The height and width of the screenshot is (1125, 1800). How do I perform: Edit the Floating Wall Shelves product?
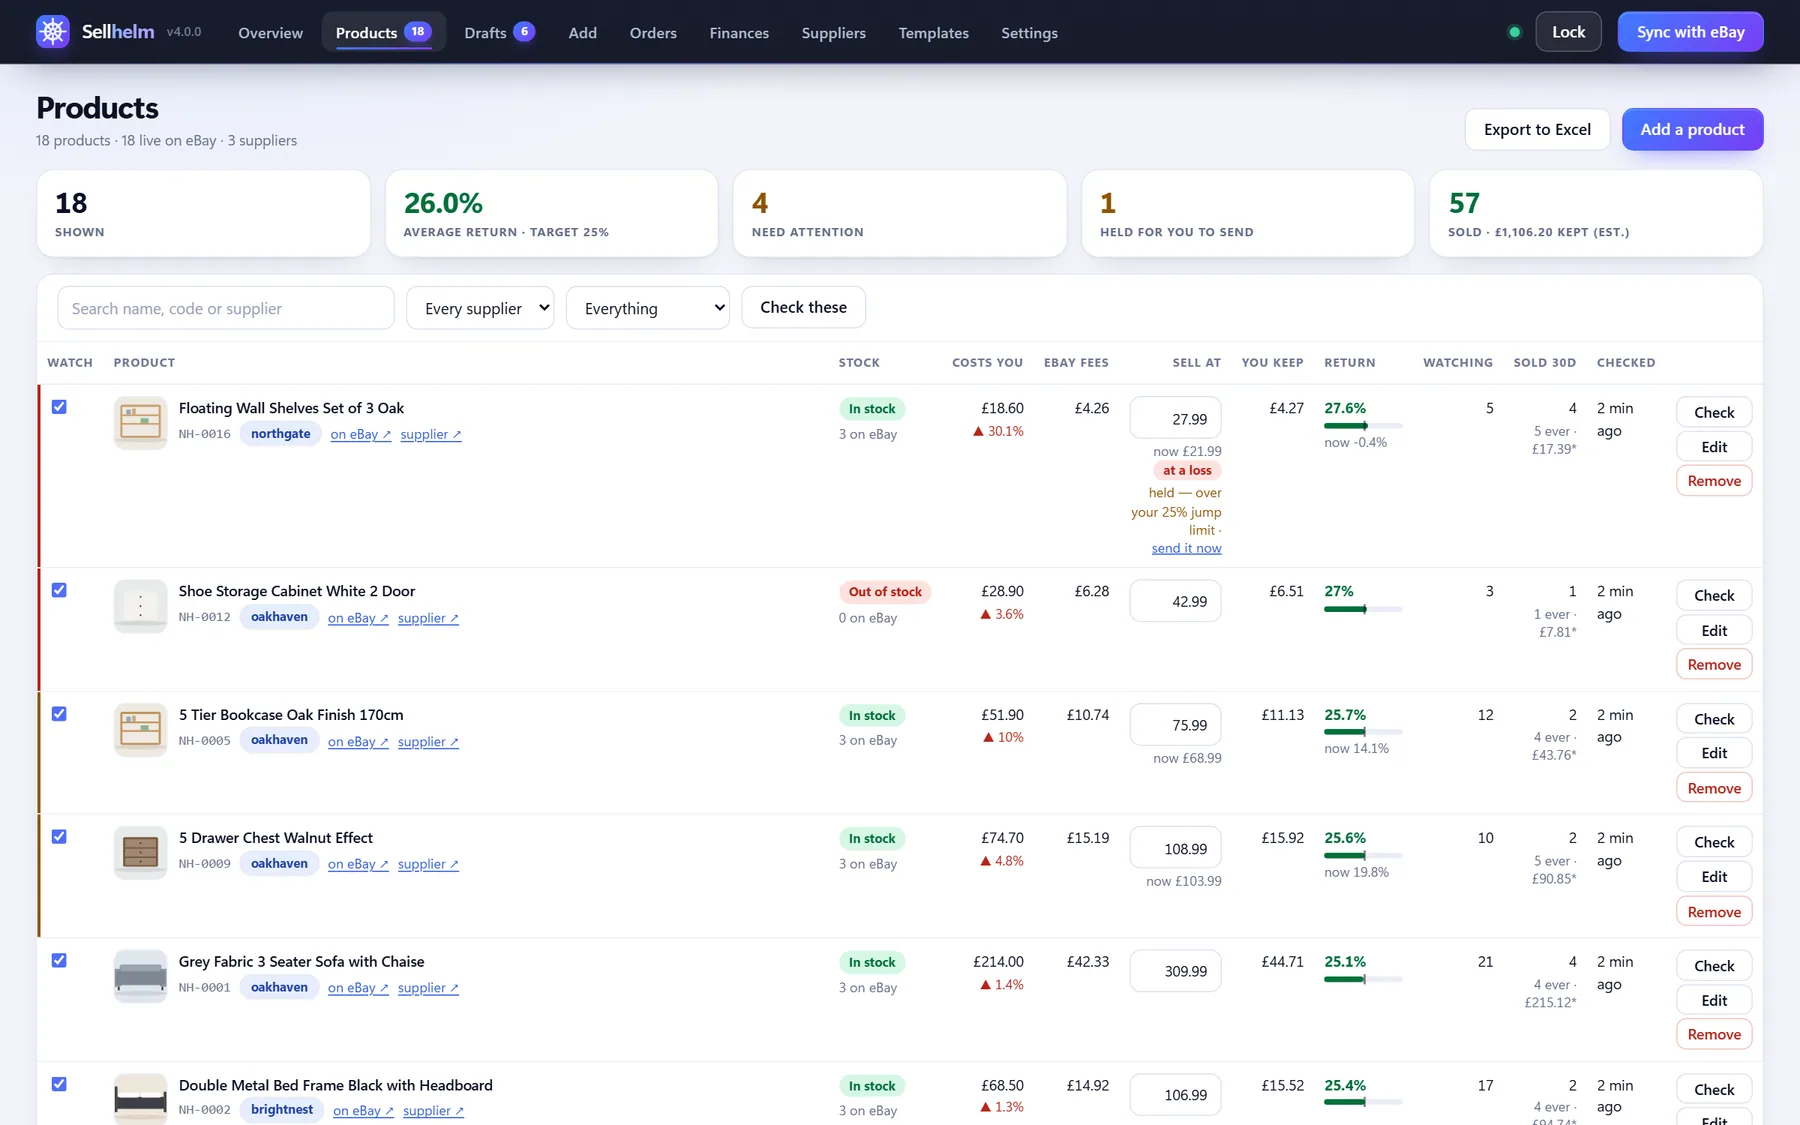pos(1714,447)
